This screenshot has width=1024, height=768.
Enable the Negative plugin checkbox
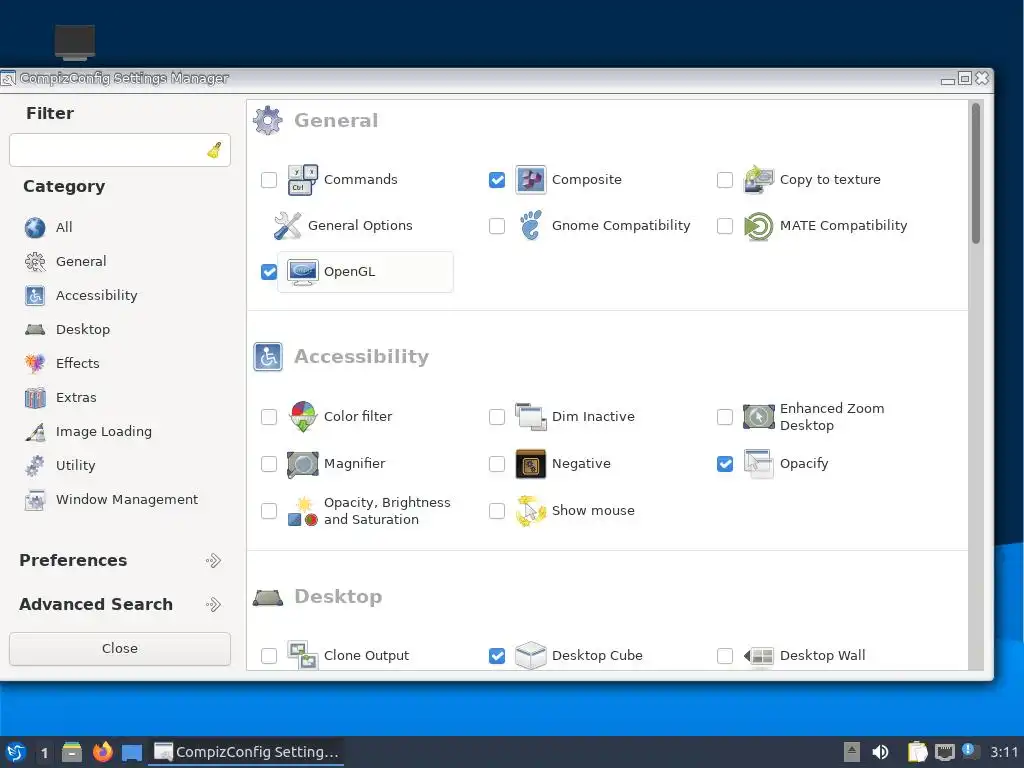click(x=497, y=464)
